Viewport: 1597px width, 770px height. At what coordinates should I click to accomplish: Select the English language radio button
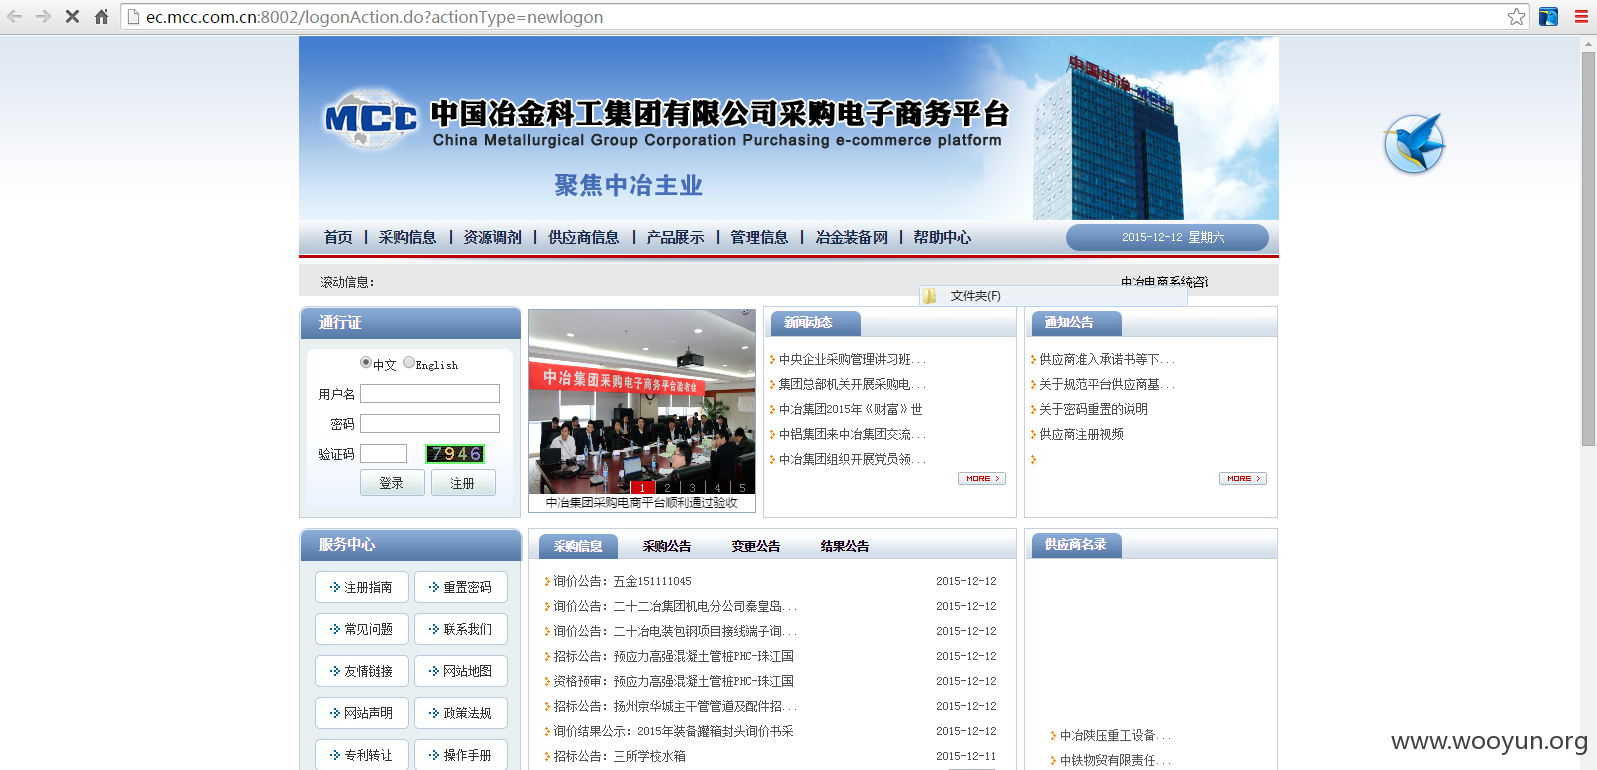pos(409,363)
